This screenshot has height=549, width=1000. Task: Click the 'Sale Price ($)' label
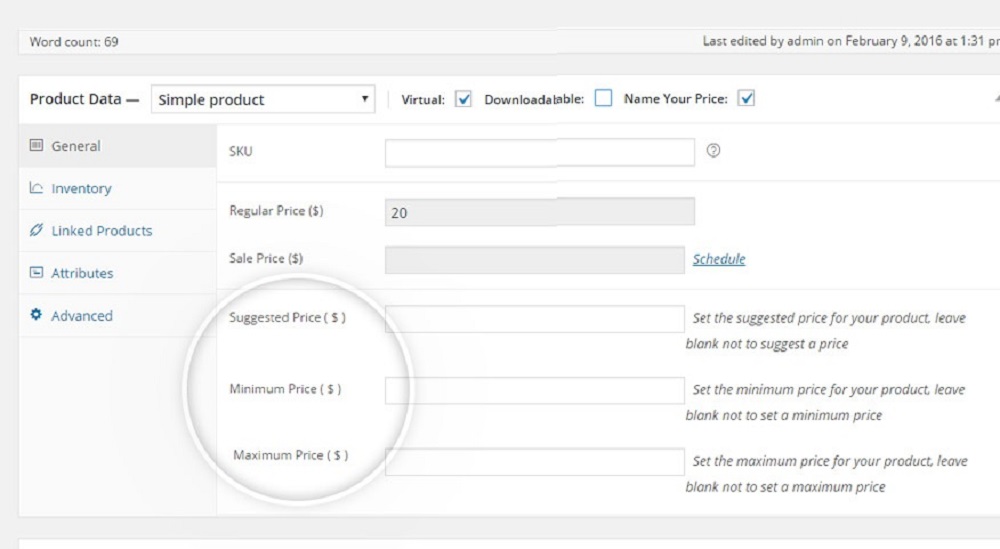(266, 258)
